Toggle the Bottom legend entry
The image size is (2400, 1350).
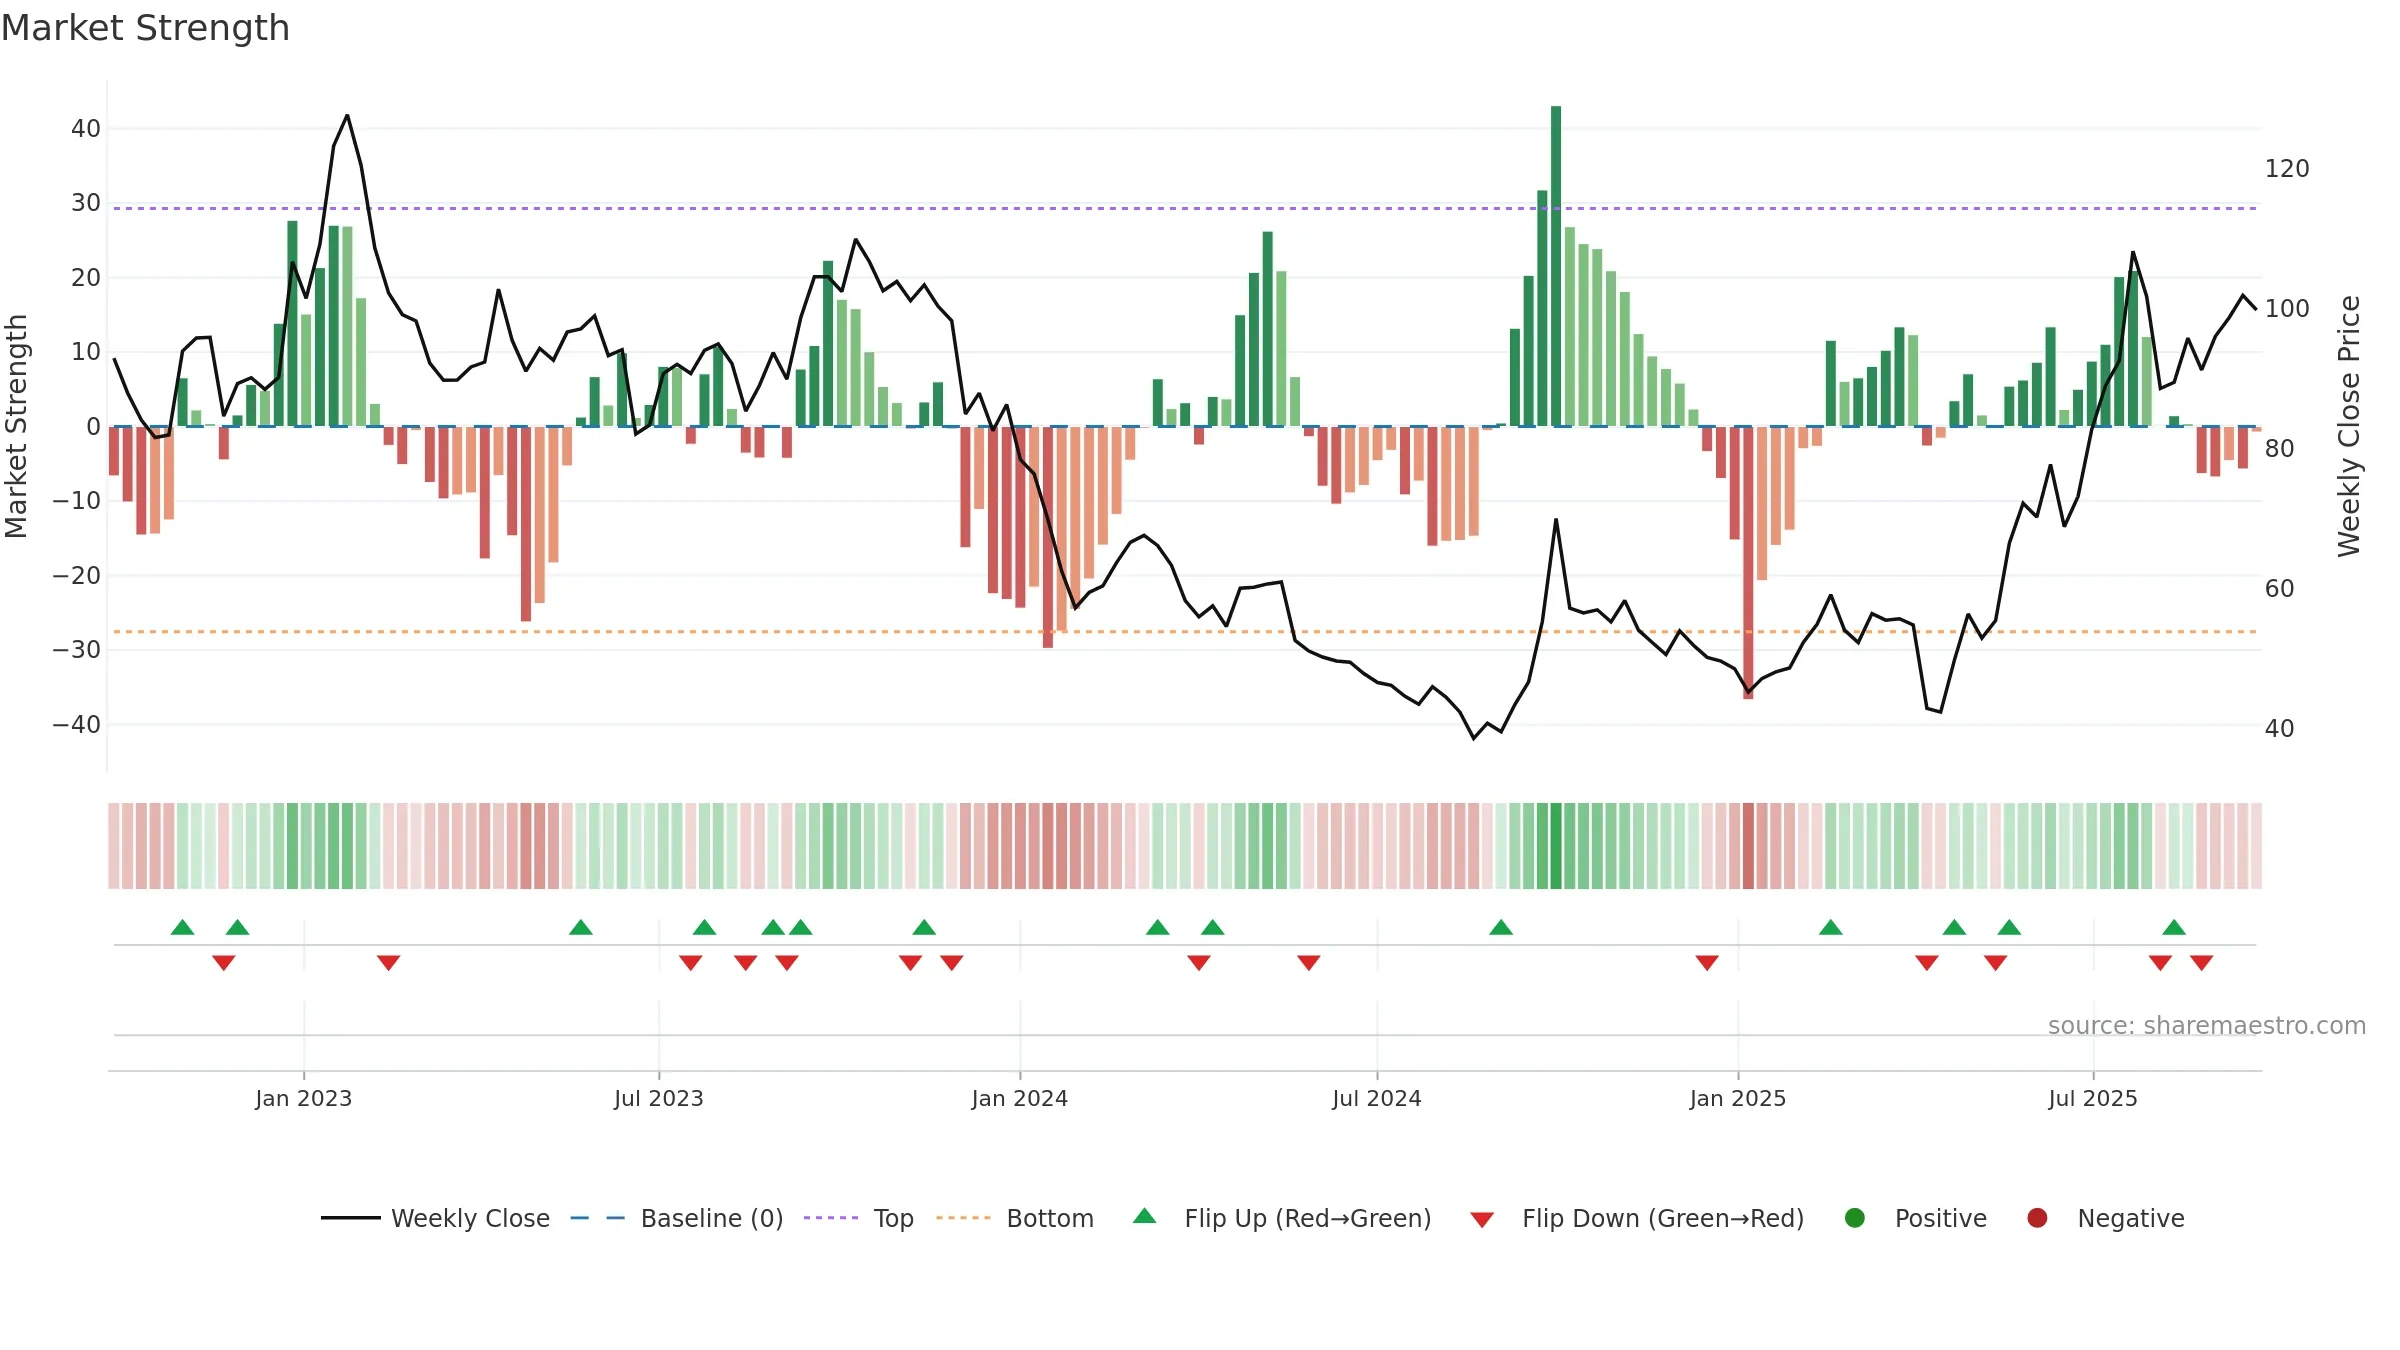point(1015,1218)
